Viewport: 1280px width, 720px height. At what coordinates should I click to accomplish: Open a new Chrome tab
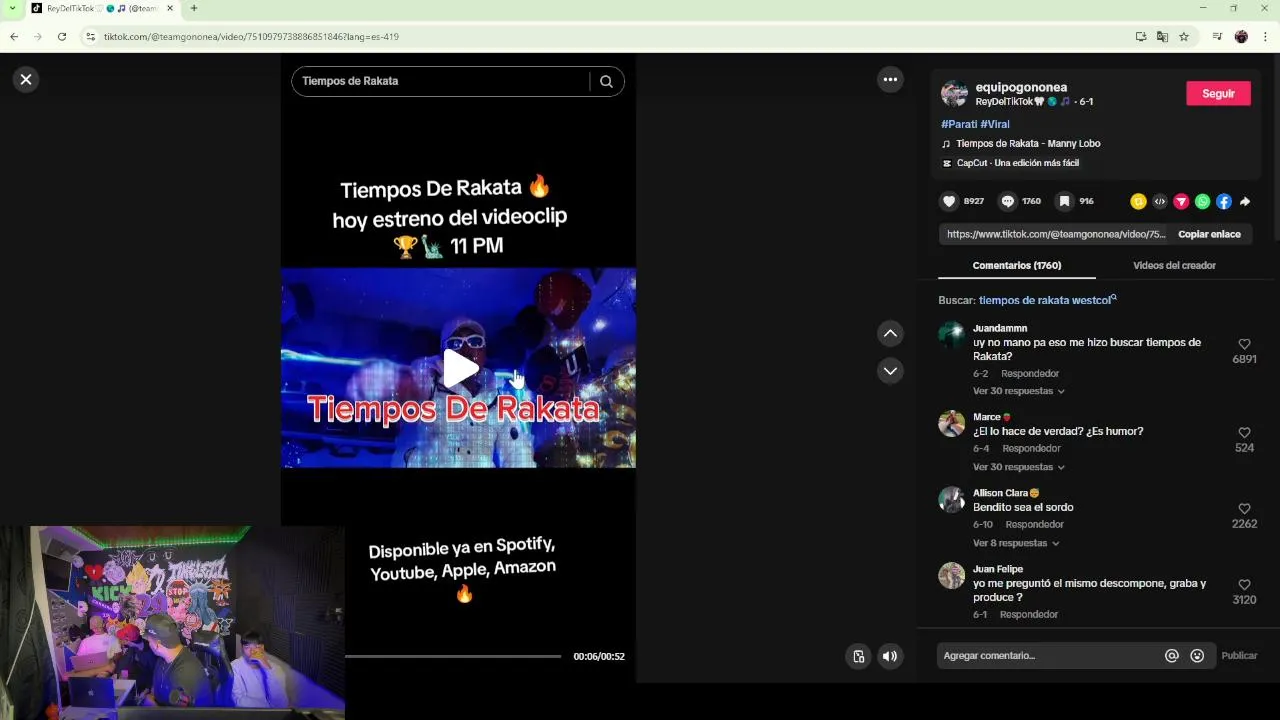(194, 8)
